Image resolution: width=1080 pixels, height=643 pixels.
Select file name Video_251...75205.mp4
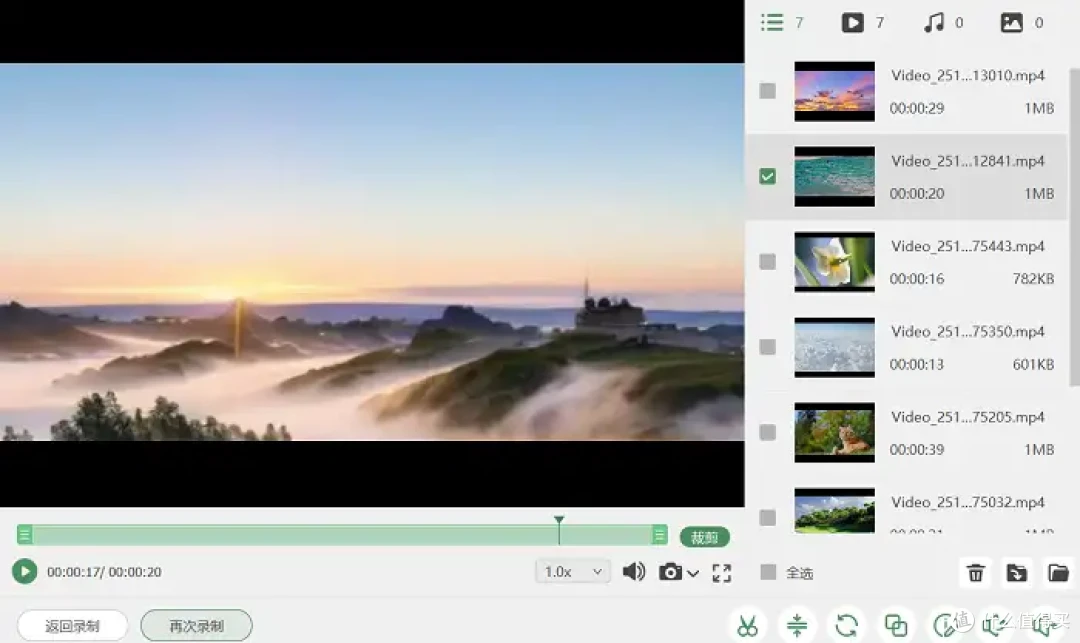(968, 417)
